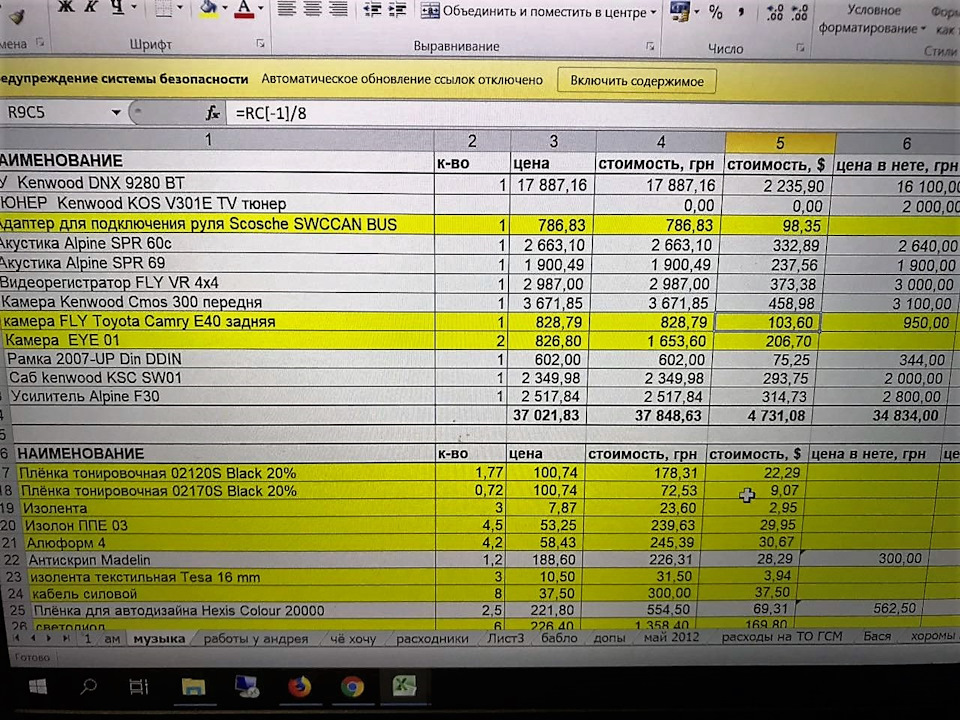Click Объединить и поместить в центре
960x720 pixels.
[x=533, y=12]
